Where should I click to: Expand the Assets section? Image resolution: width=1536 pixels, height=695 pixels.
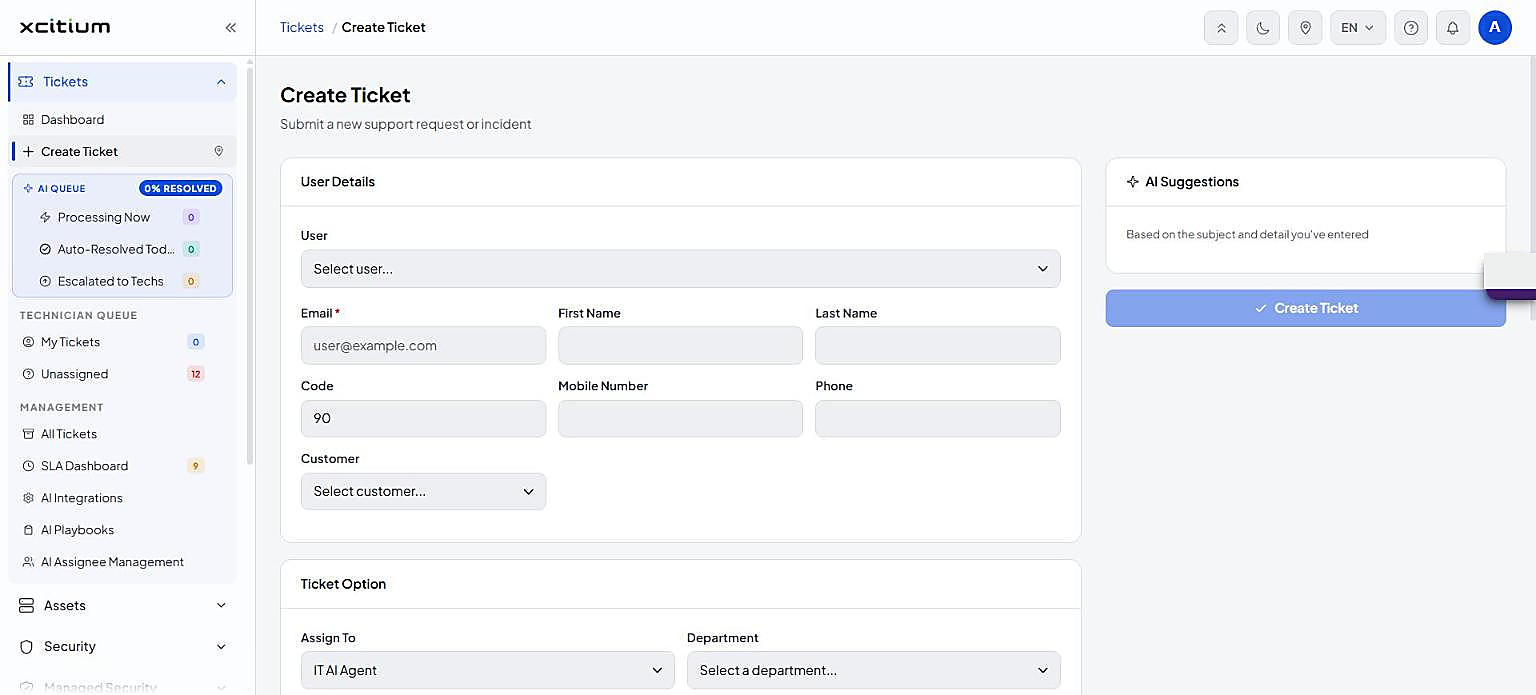(123, 605)
